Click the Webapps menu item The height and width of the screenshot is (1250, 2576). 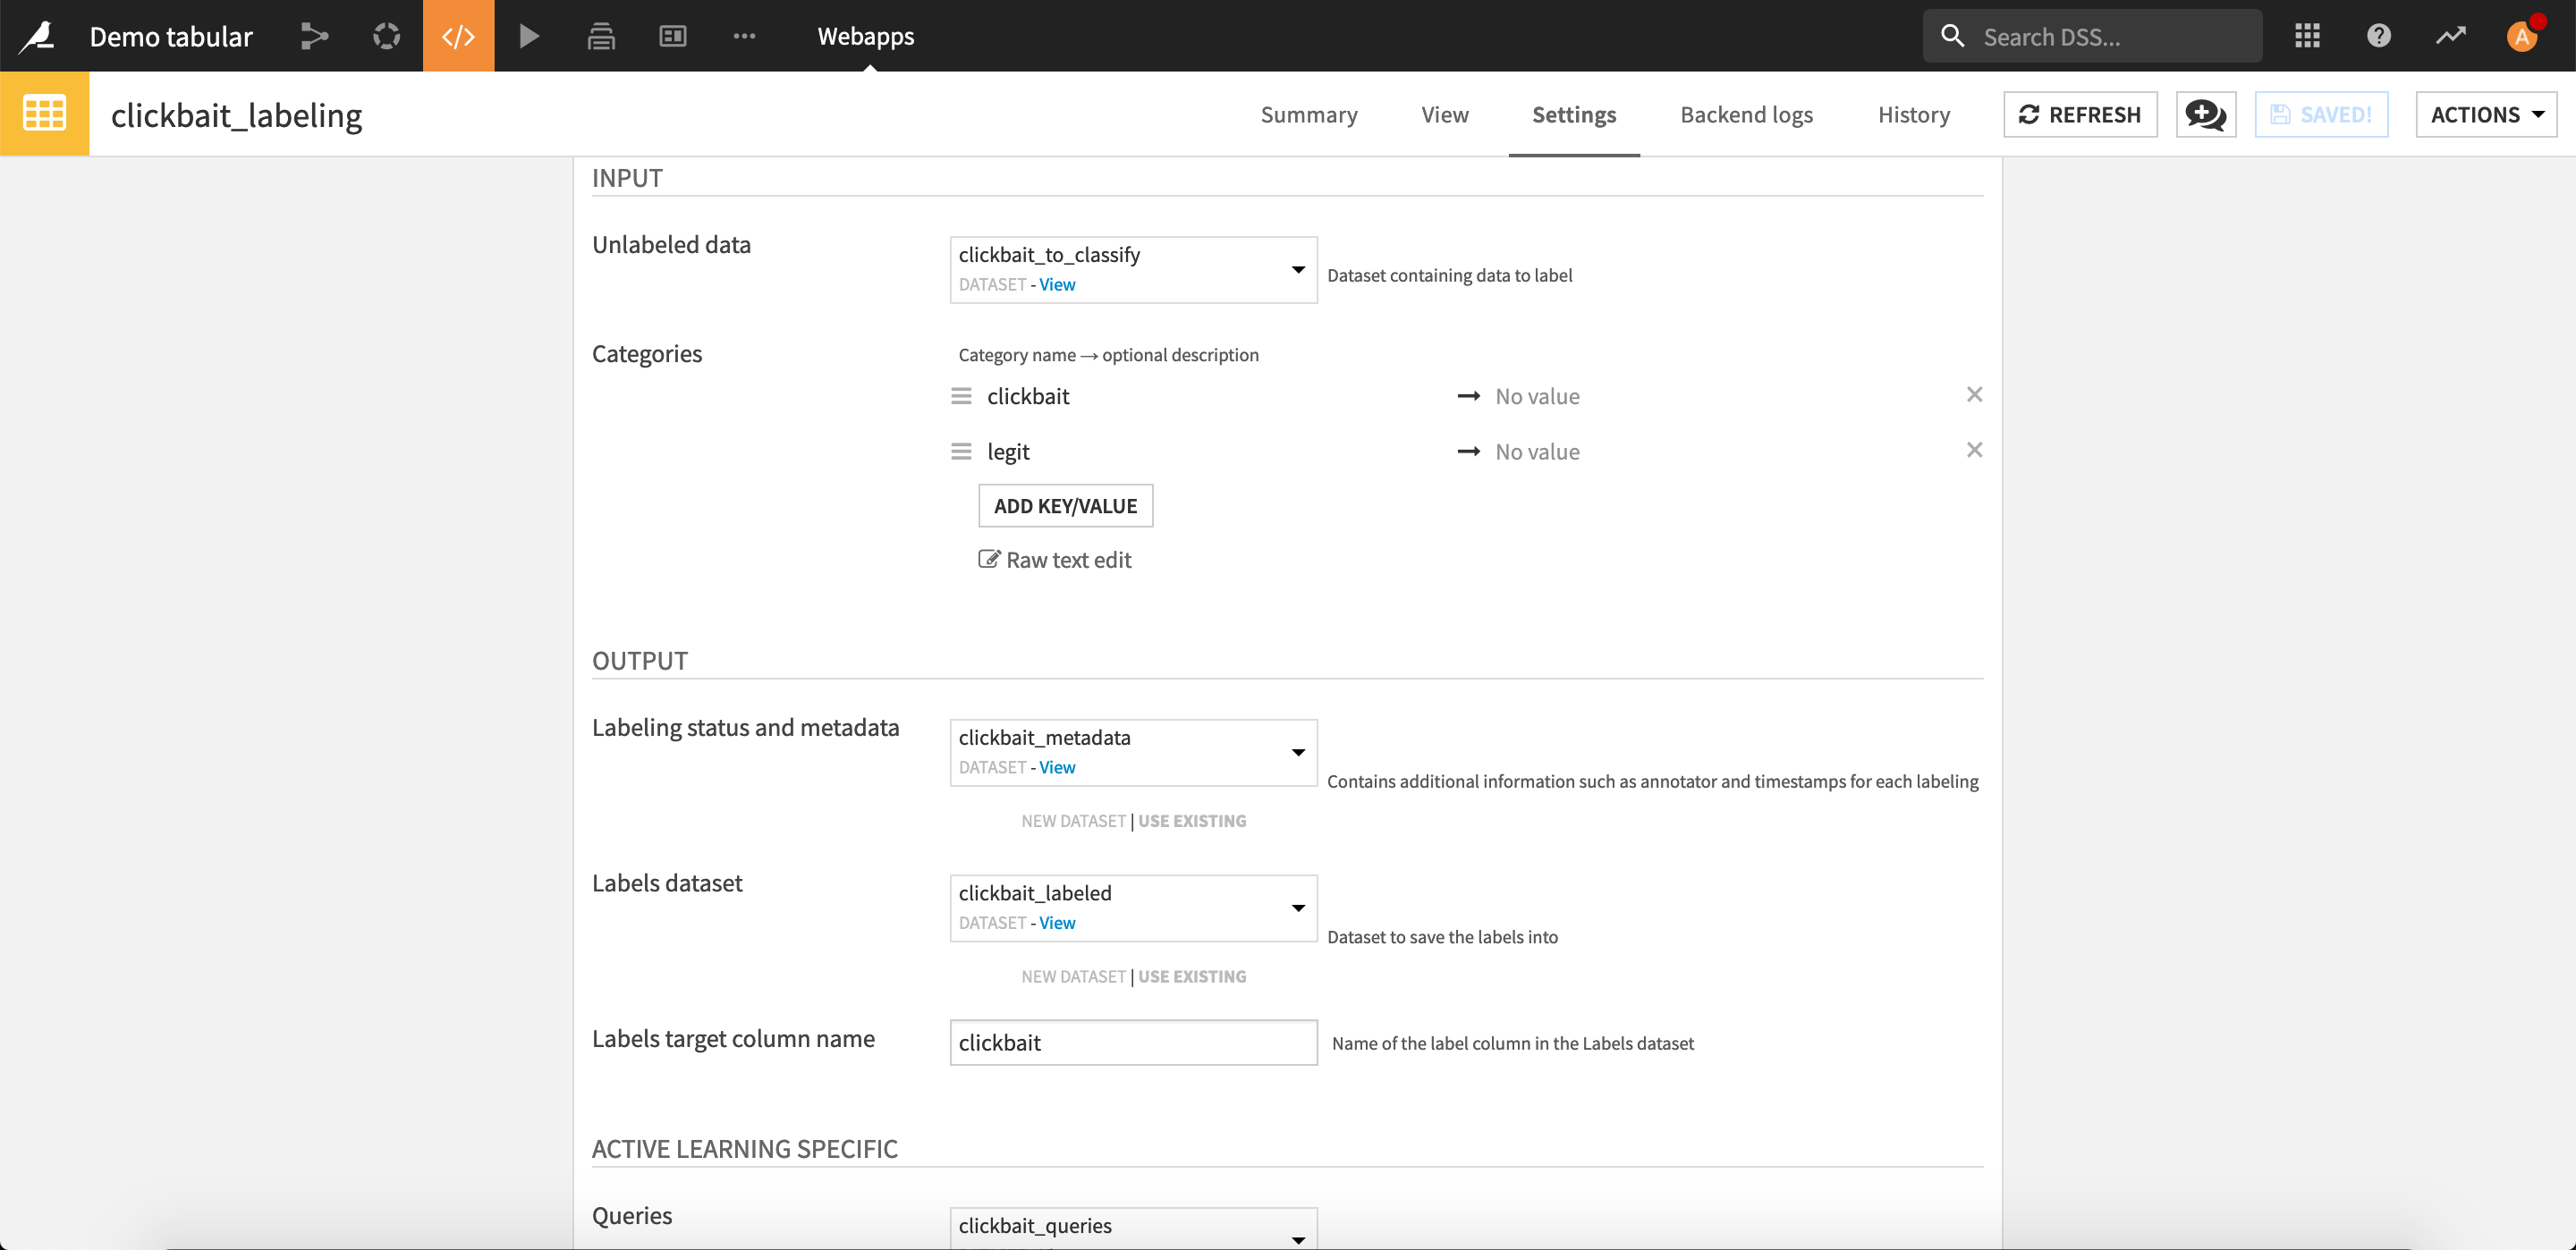pyautogui.click(x=865, y=36)
